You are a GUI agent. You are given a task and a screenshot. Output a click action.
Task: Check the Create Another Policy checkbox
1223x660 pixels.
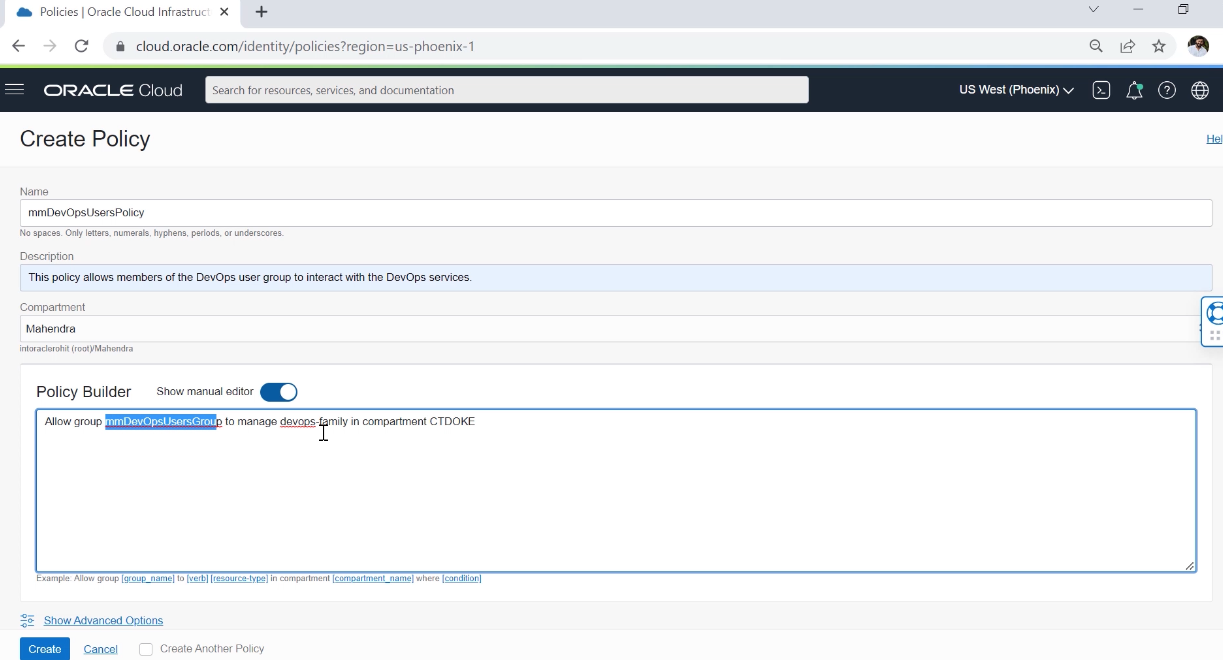pos(146,649)
